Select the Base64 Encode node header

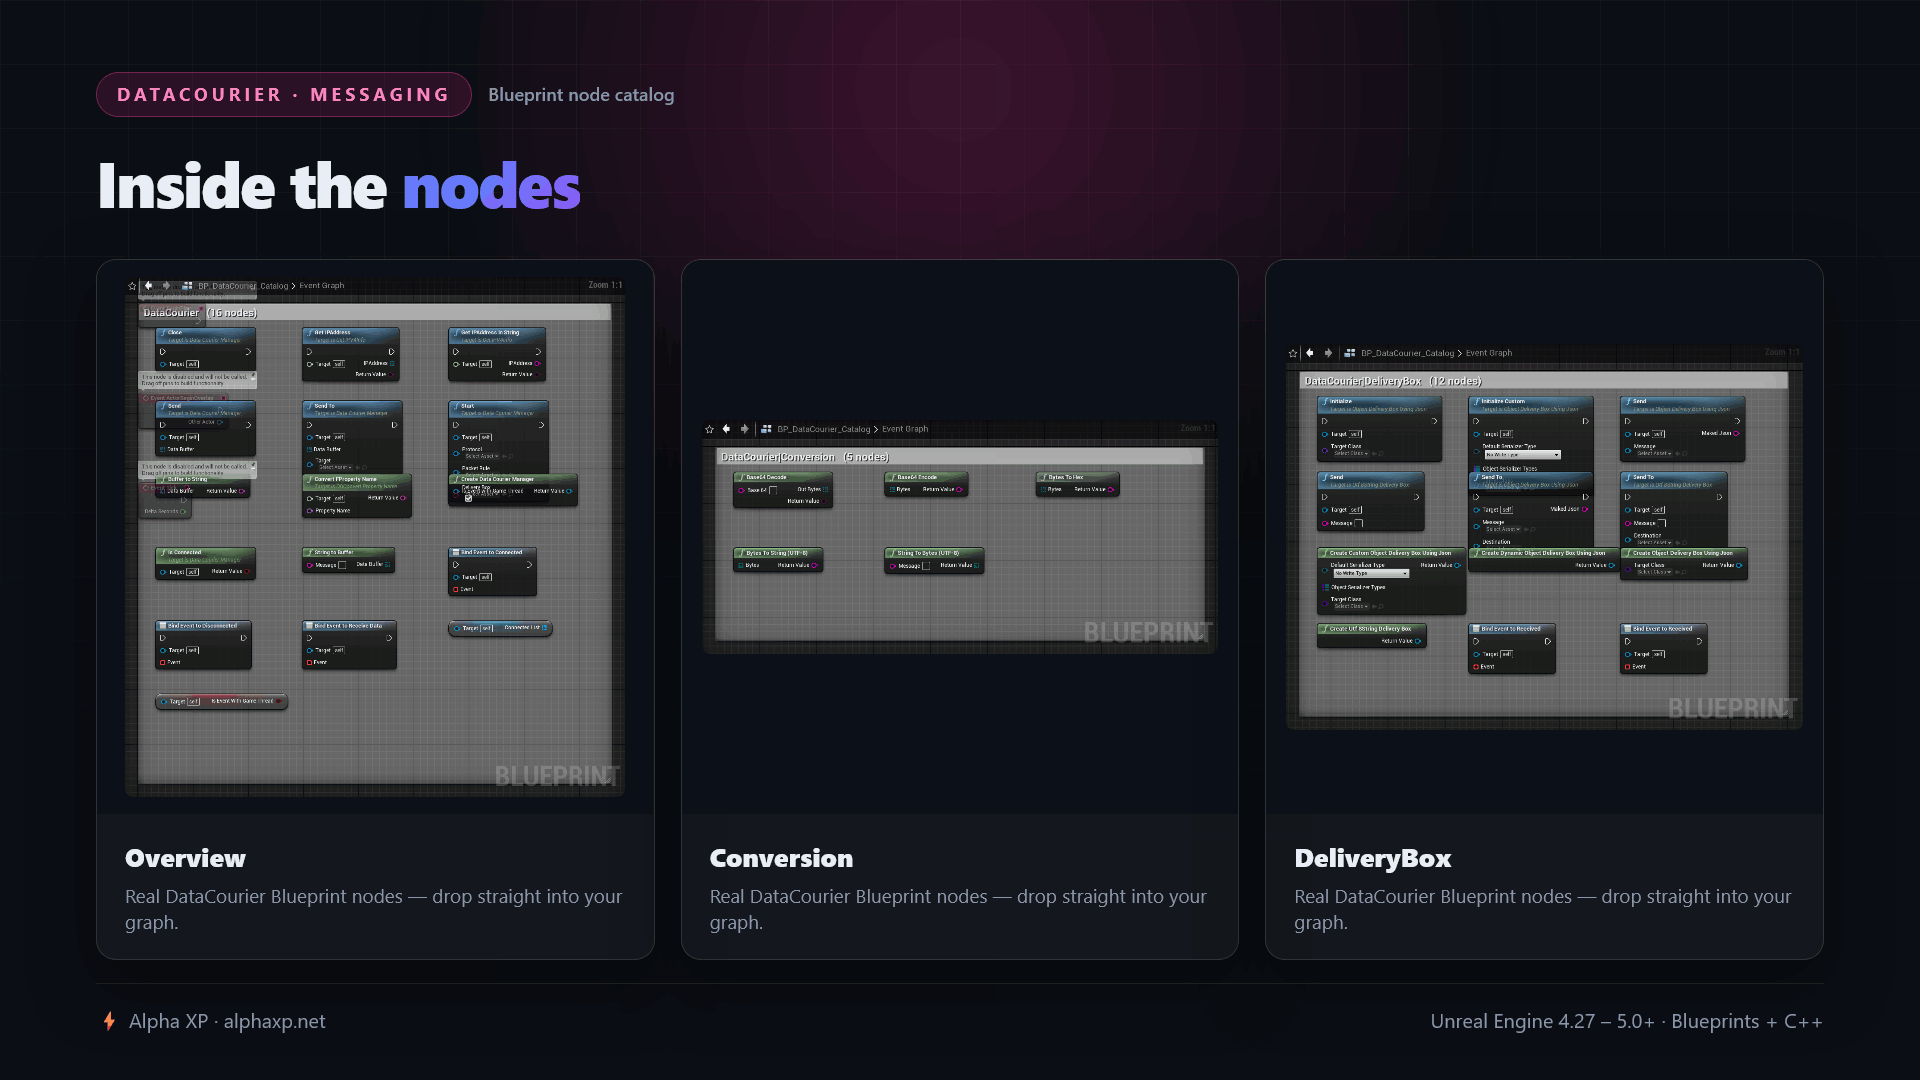(926, 477)
